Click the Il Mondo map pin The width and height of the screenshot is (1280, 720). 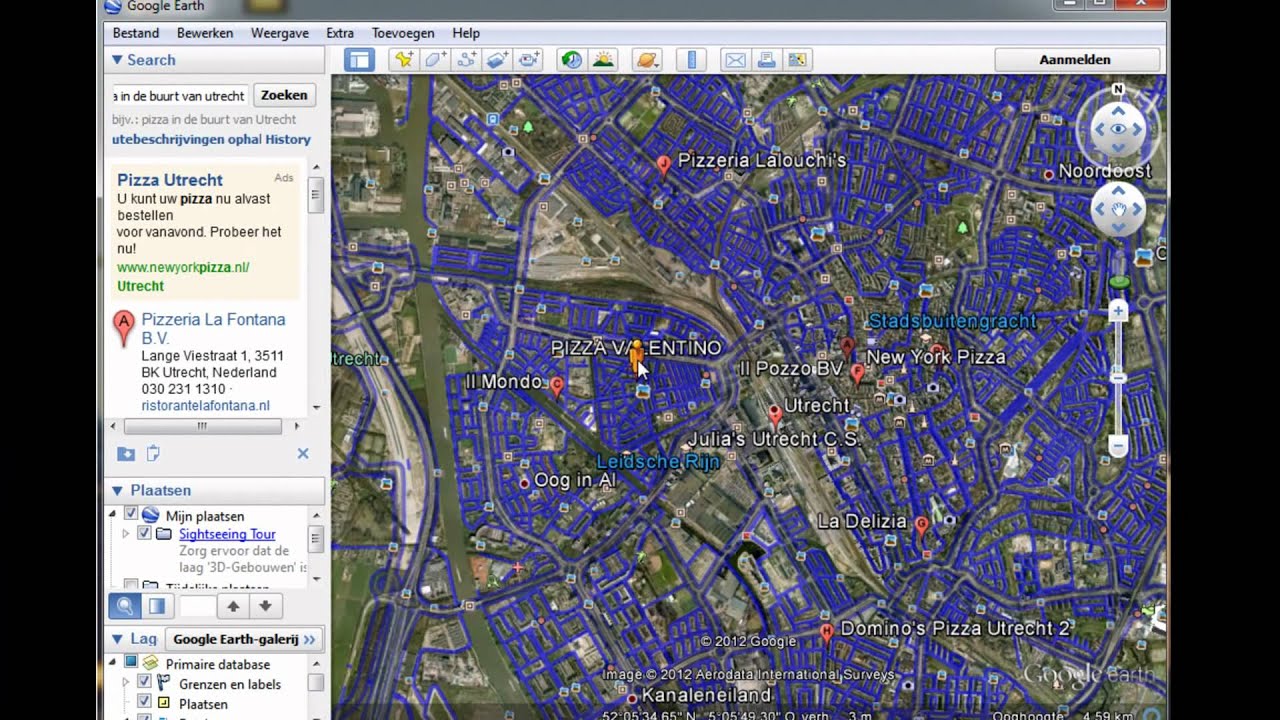(x=557, y=386)
